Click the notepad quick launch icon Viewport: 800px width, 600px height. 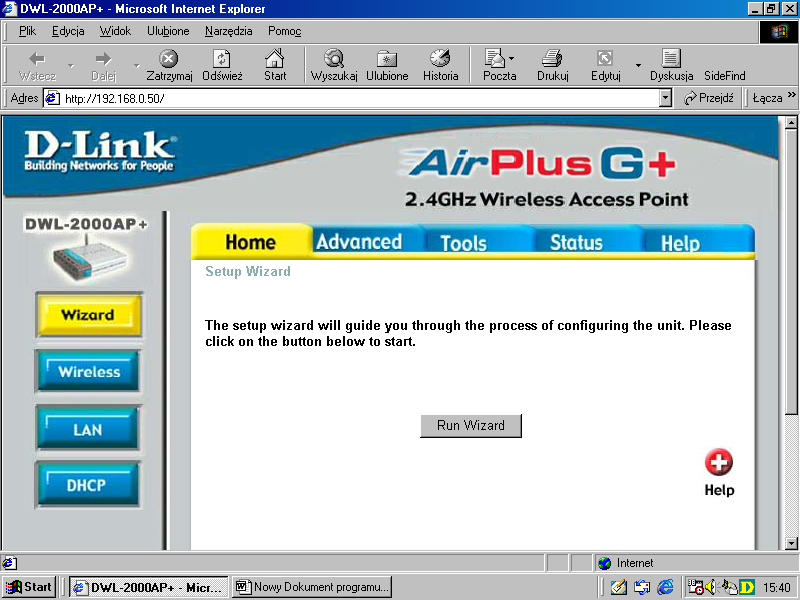coord(618,587)
